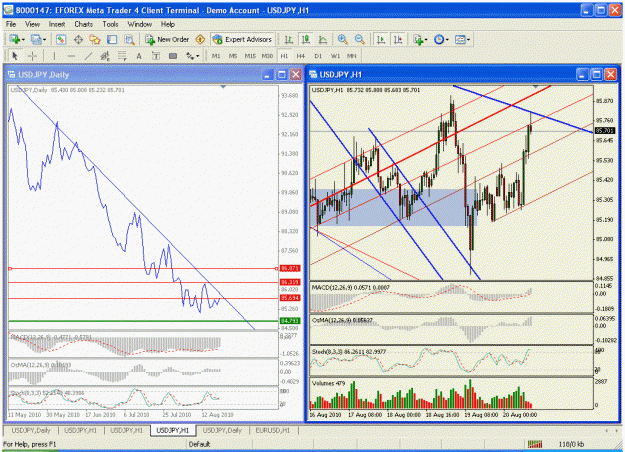
Task: Draw a vertical line tool
Action: [x=54, y=56]
